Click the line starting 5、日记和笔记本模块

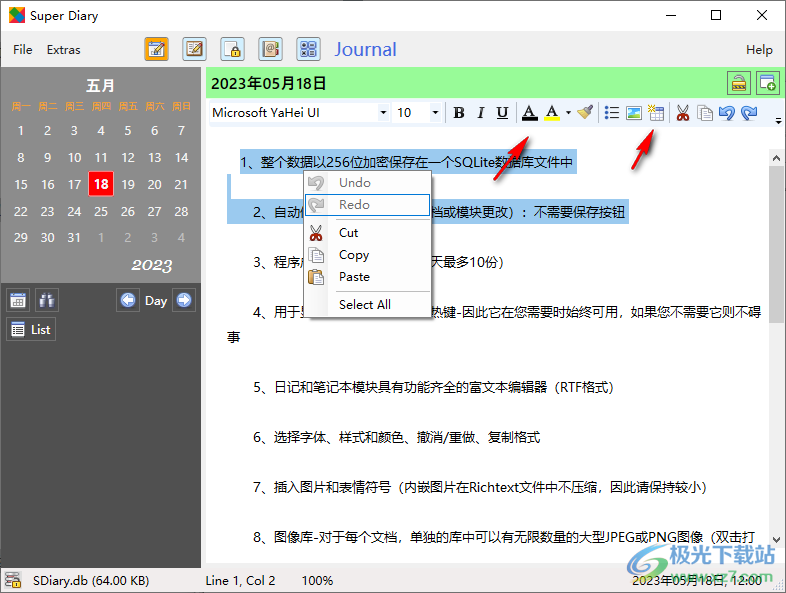[433, 387]
